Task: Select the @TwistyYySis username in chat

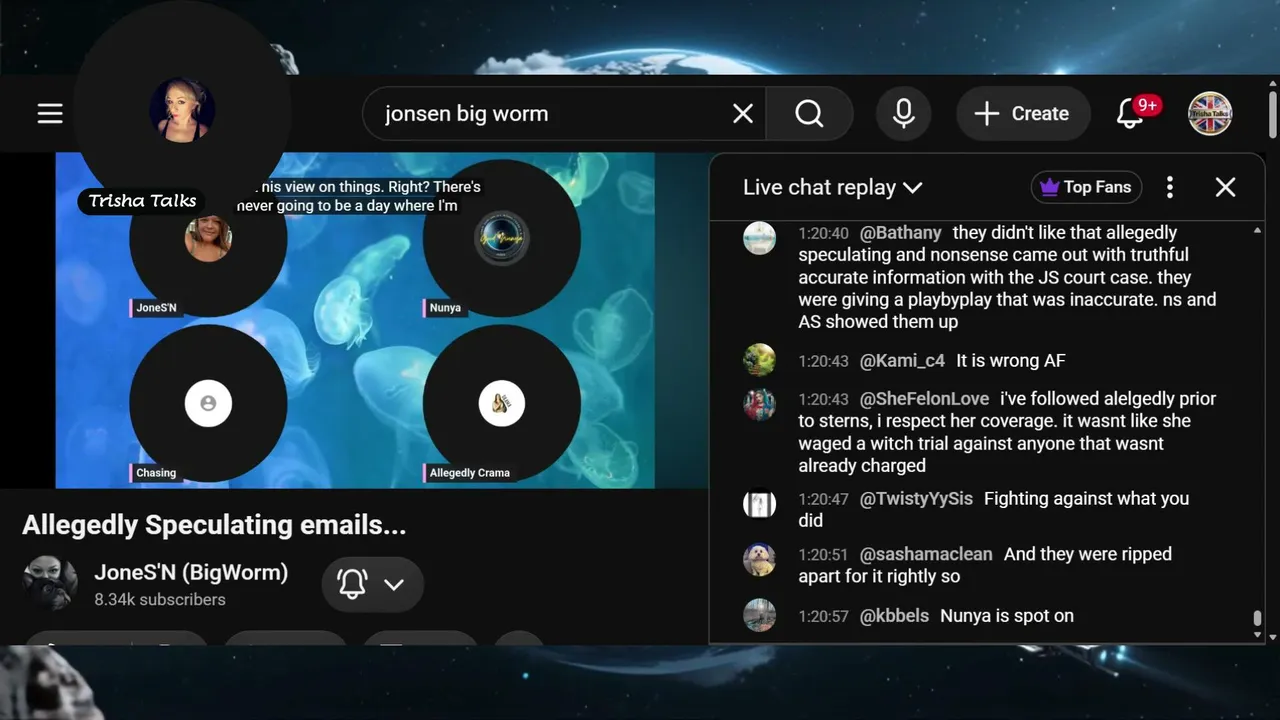Action: click(x=916, y=499)
